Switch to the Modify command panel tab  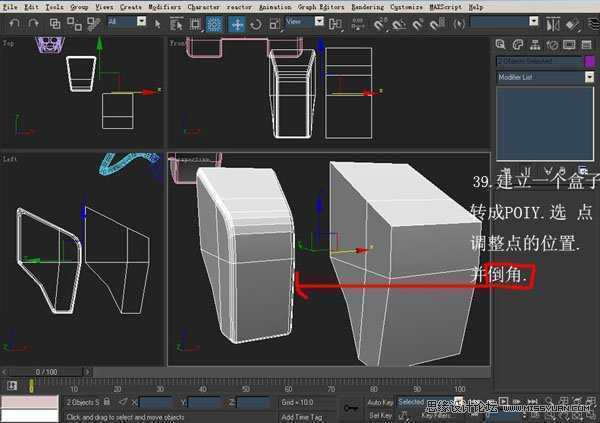point(517,44)
